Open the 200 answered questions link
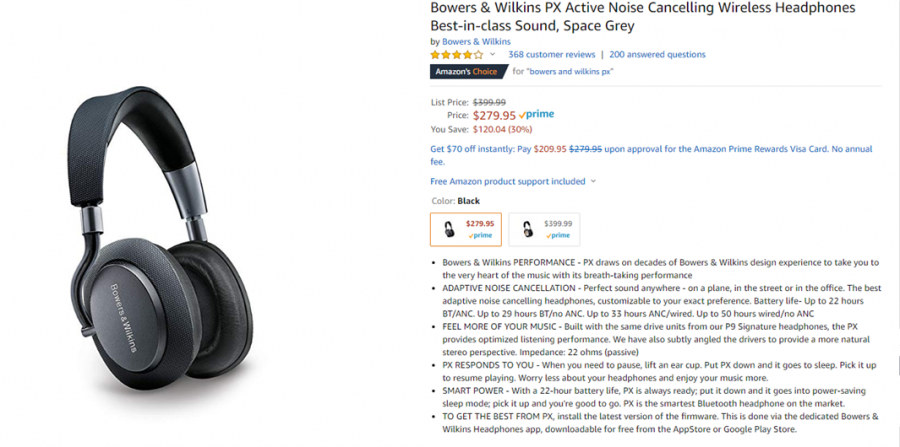 (x=657, y=55)
